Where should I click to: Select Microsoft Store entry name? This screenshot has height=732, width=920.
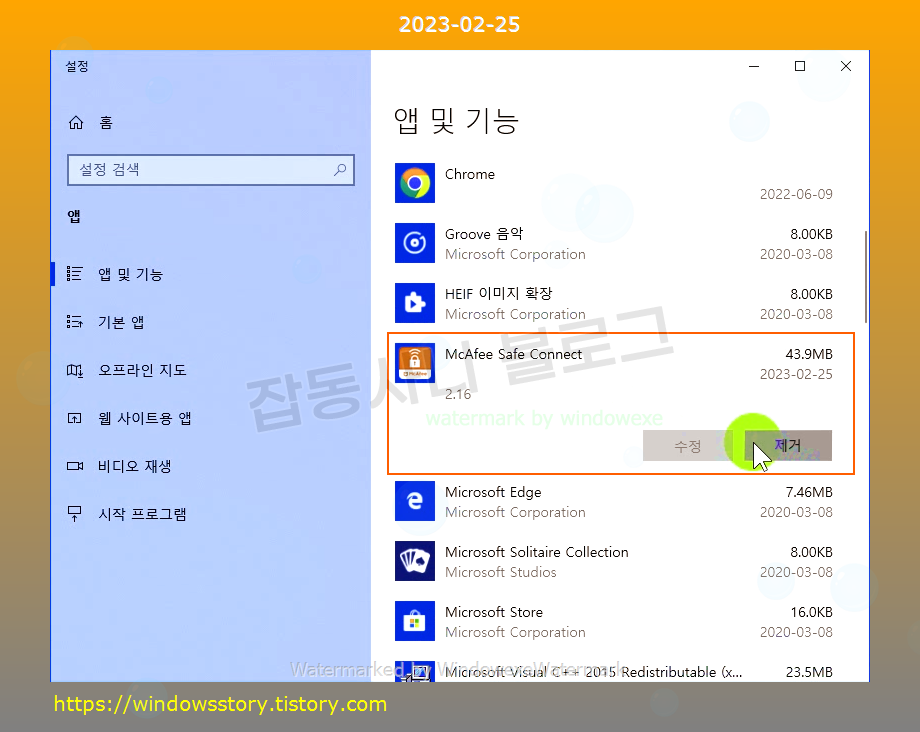tap(493, 612)
